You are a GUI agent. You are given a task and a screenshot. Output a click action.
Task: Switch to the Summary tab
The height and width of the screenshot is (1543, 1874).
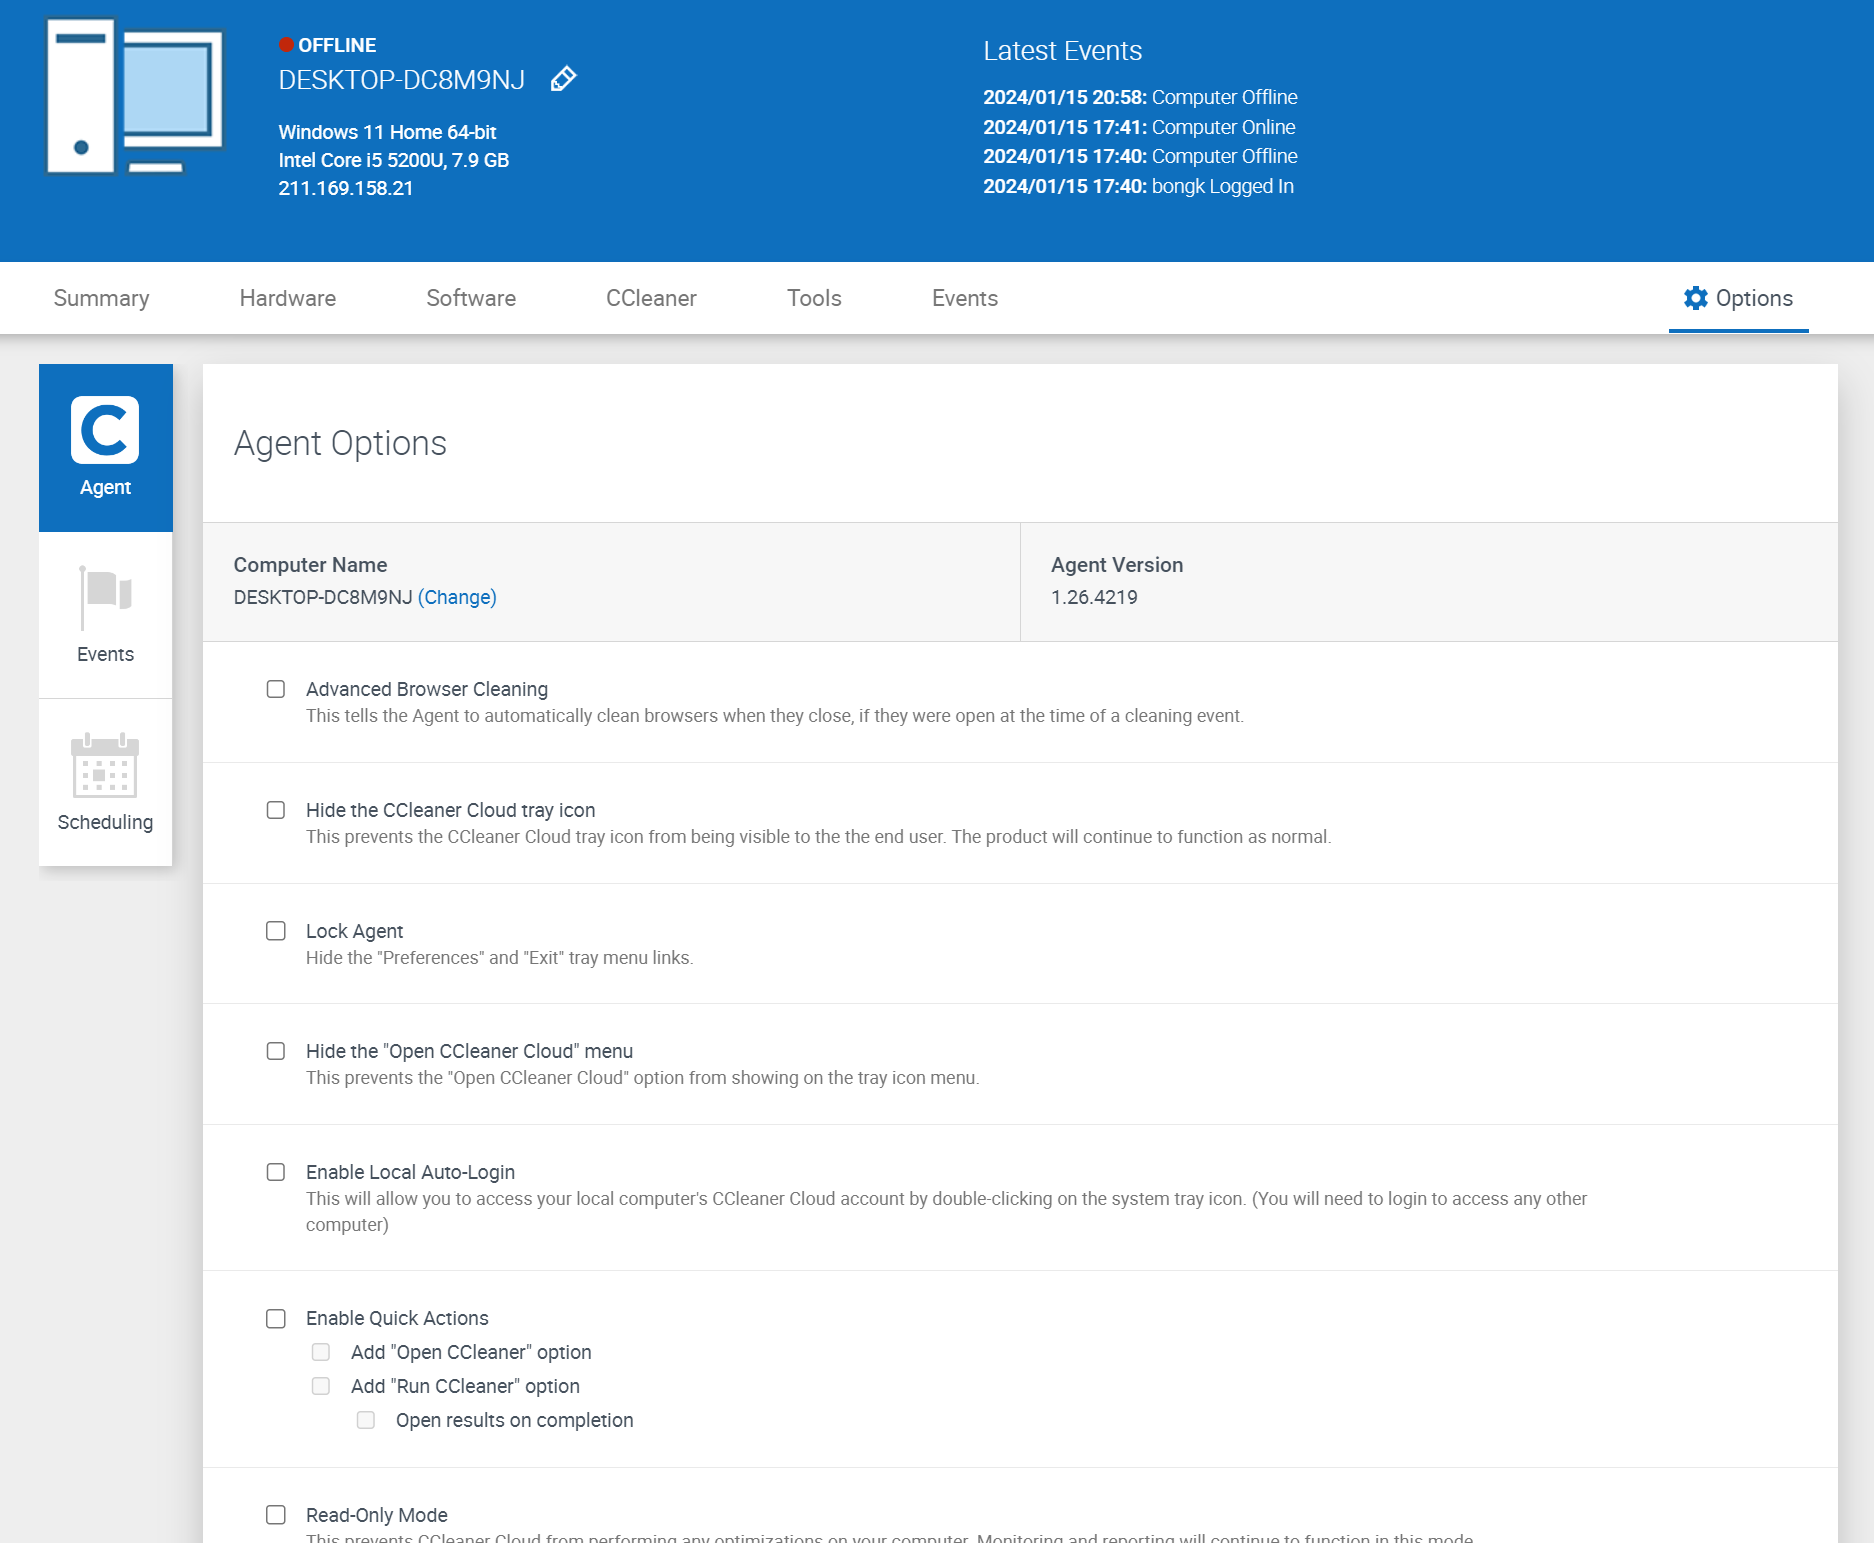coord(101,298)
